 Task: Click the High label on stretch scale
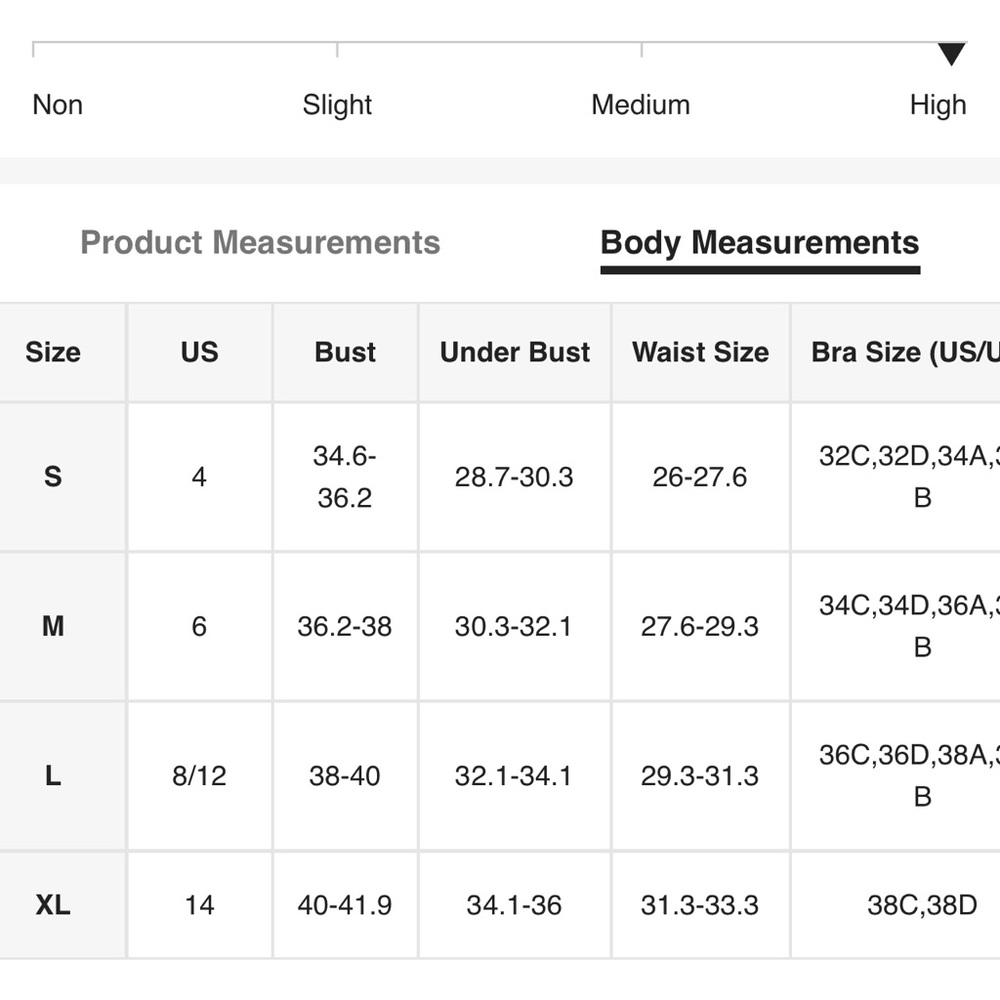point(938,105)
